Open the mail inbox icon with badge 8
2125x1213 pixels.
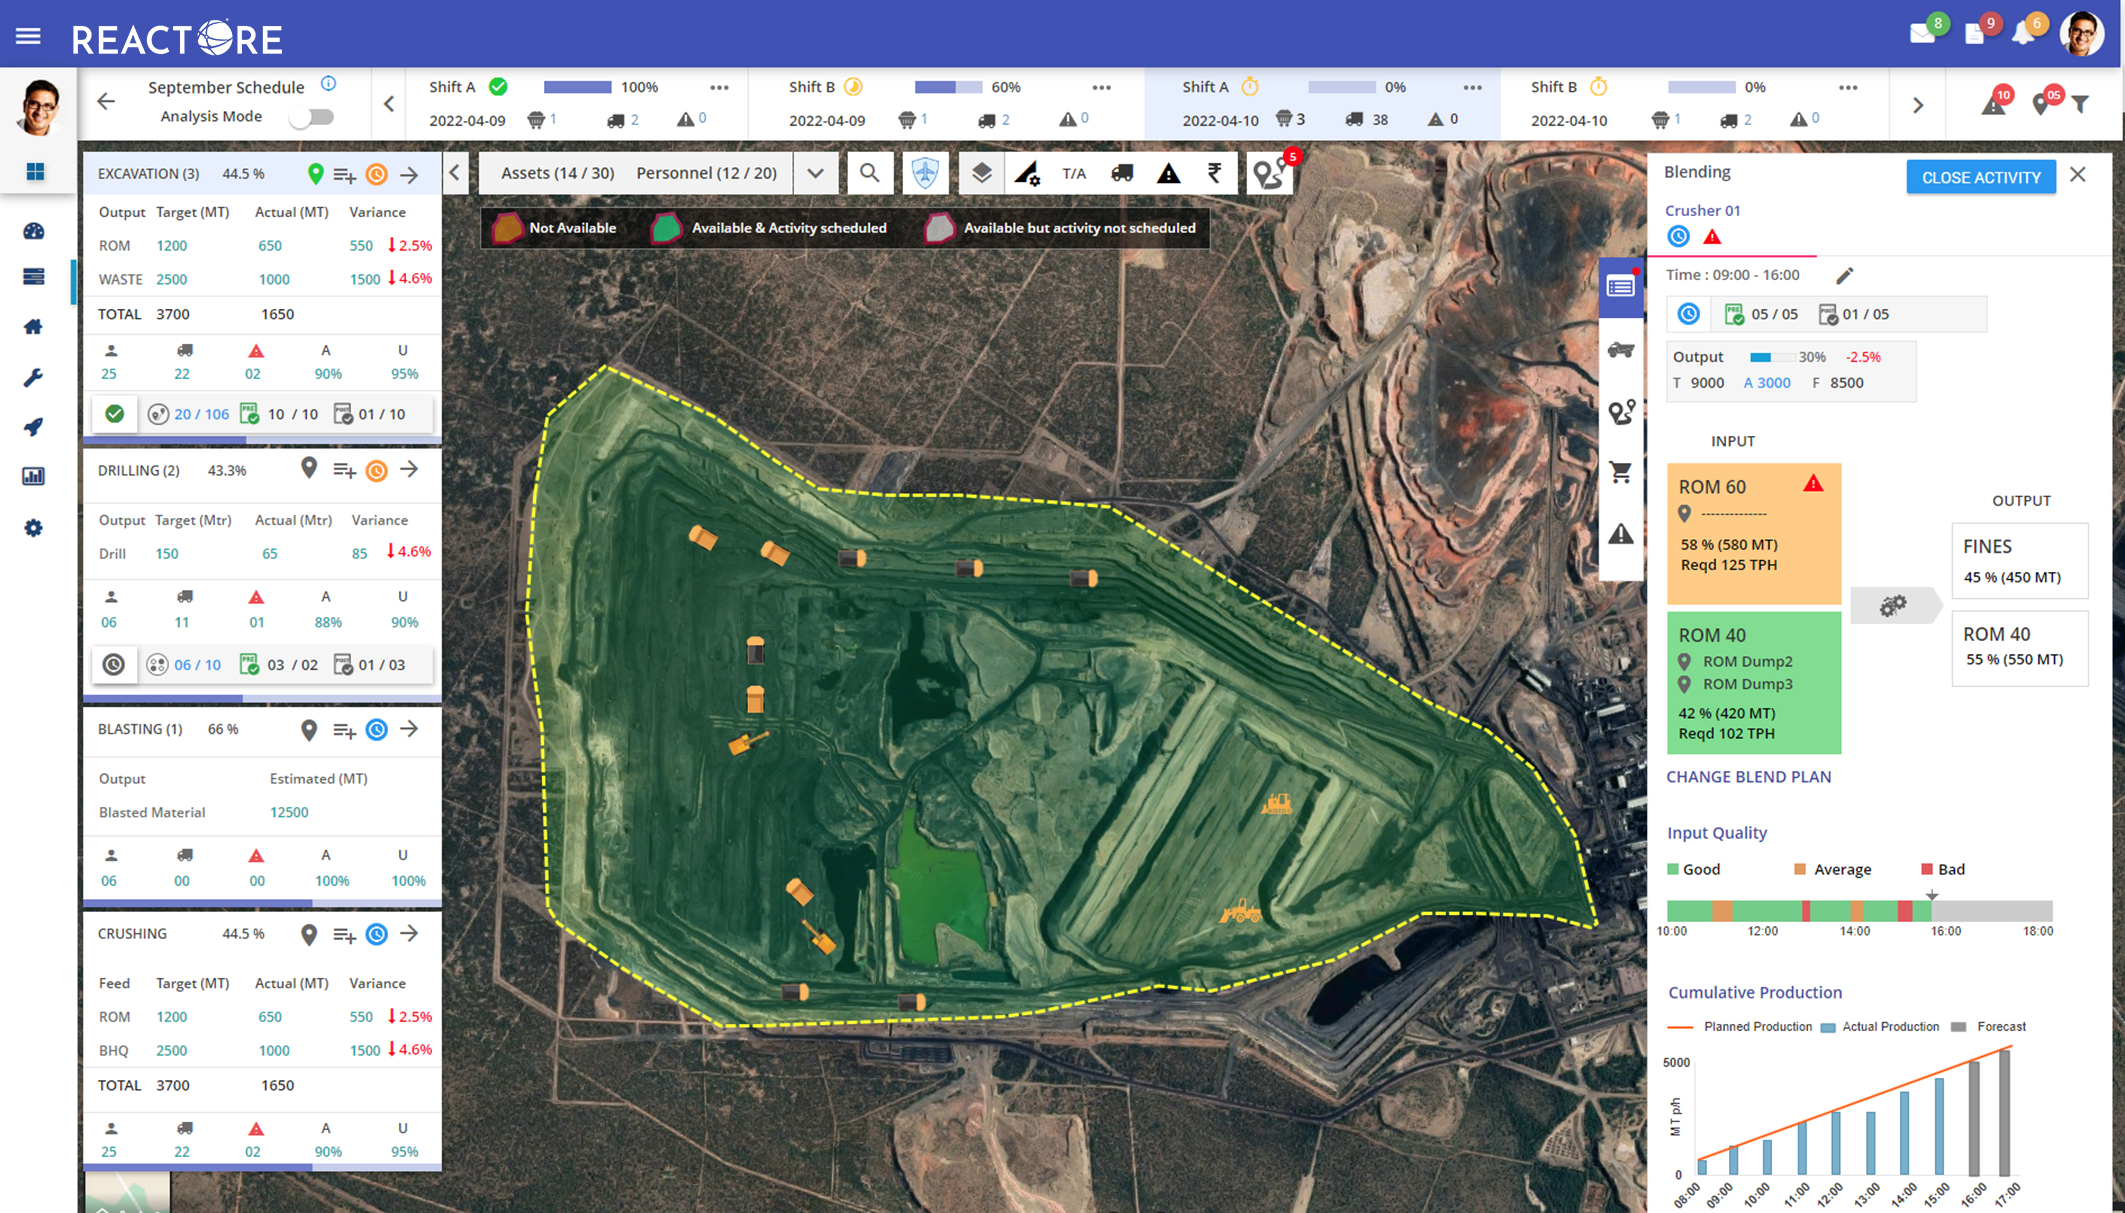pyautogui.click(x=1922, y=33)
